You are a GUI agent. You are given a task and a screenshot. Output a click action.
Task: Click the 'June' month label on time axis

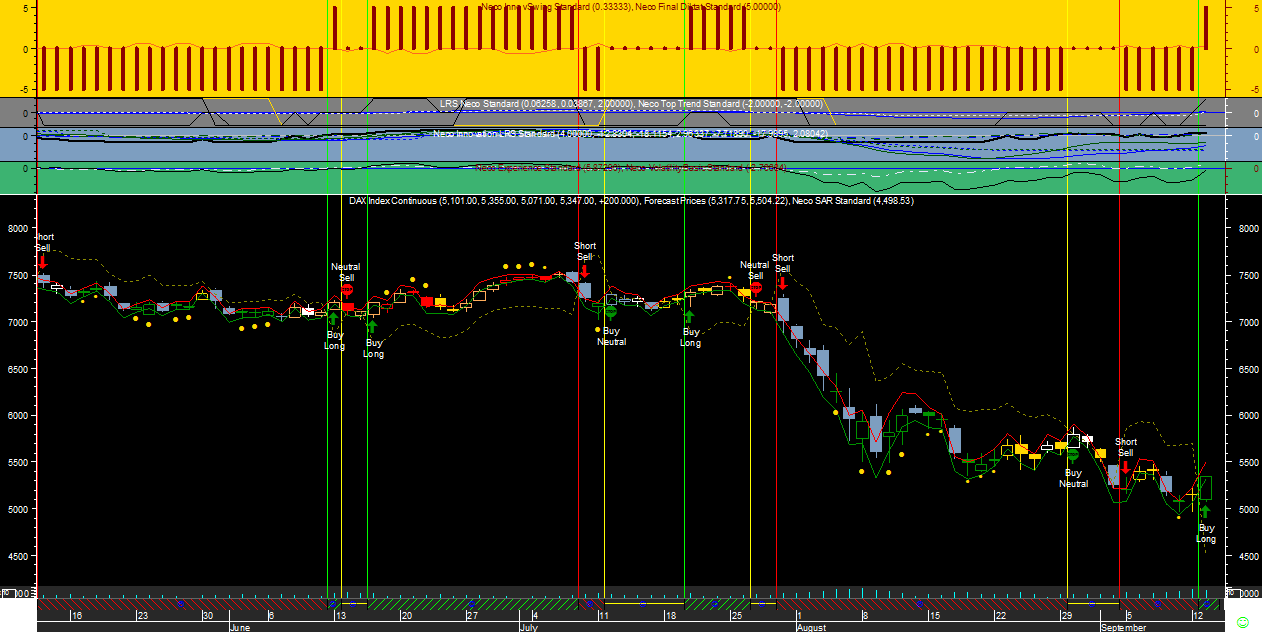click(x=239, y=627)
